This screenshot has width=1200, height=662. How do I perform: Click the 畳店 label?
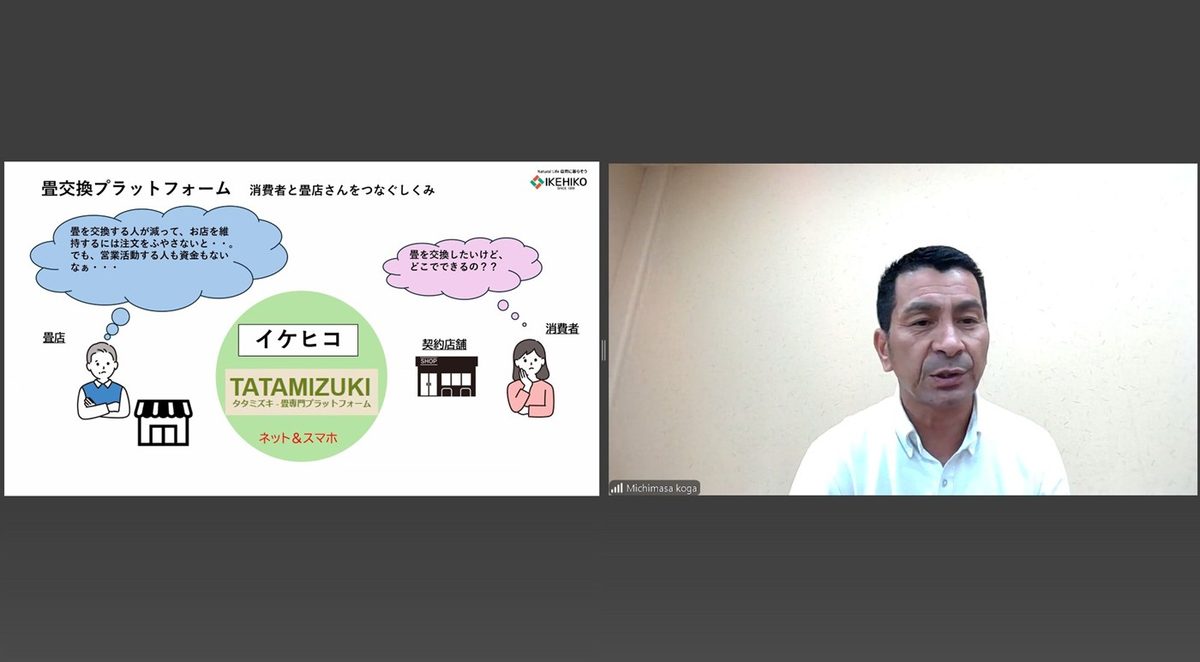[x=54, y=338]
